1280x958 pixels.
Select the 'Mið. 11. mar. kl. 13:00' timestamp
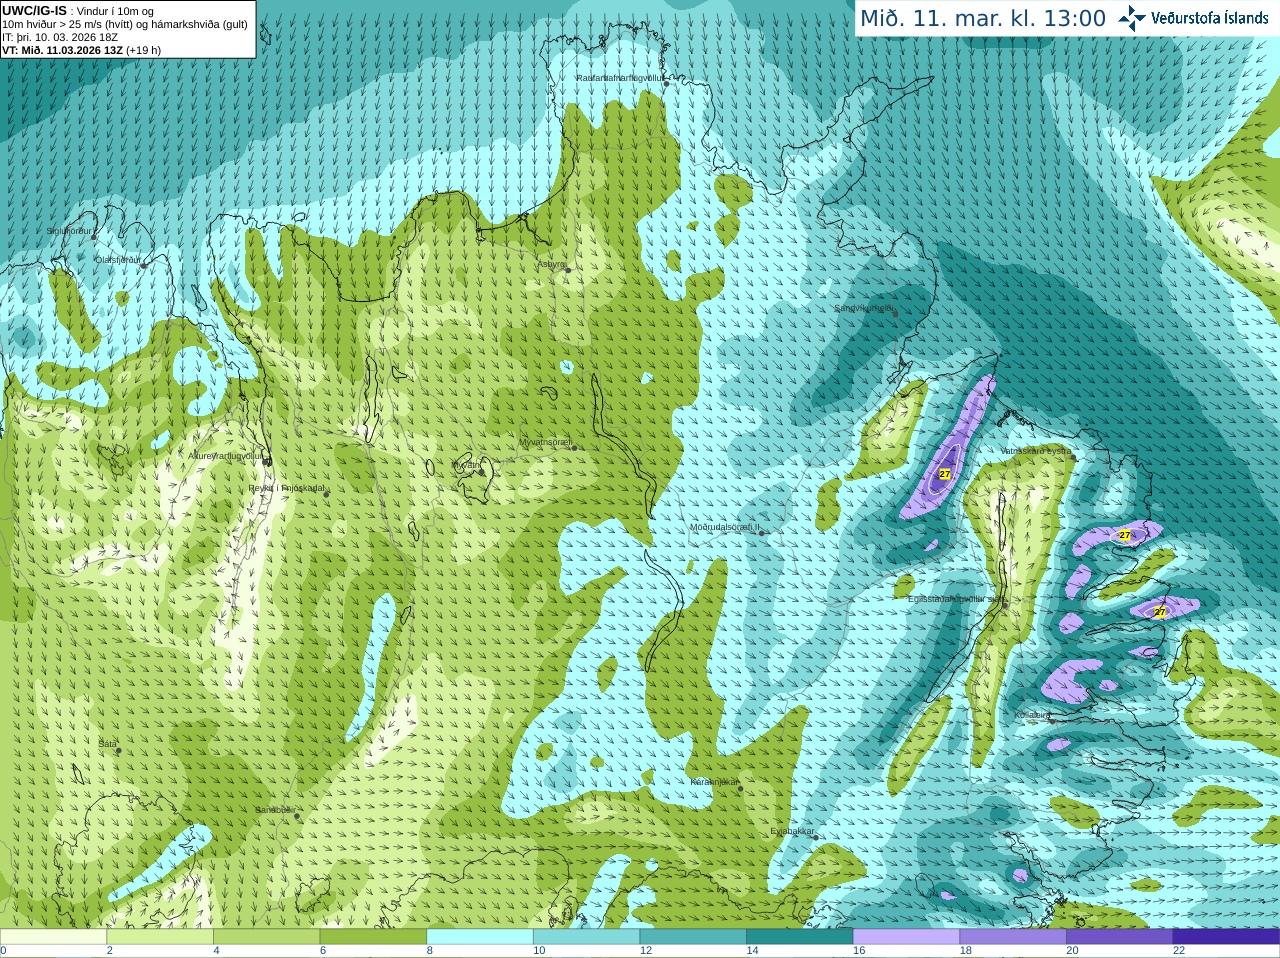coord(983,18)
